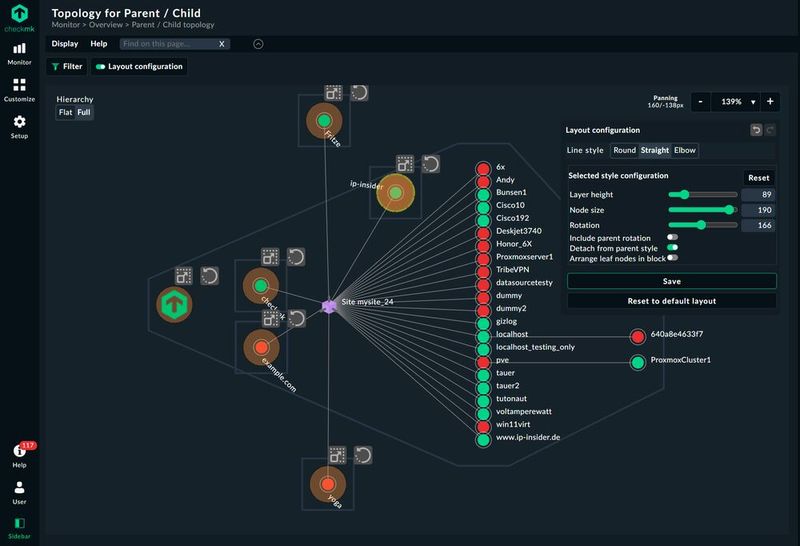
Task: Open the Help menu in menu bar
Action: click(99, 44)
